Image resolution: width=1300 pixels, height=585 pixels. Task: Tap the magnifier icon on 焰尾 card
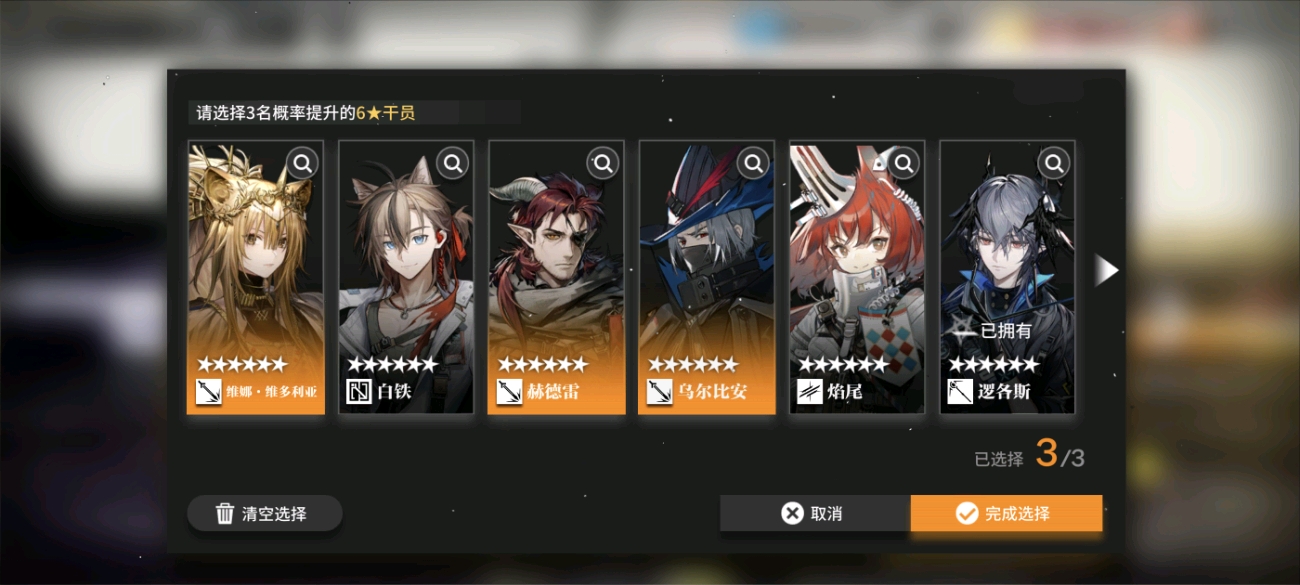pyautogui.click(x=904, y=162)
